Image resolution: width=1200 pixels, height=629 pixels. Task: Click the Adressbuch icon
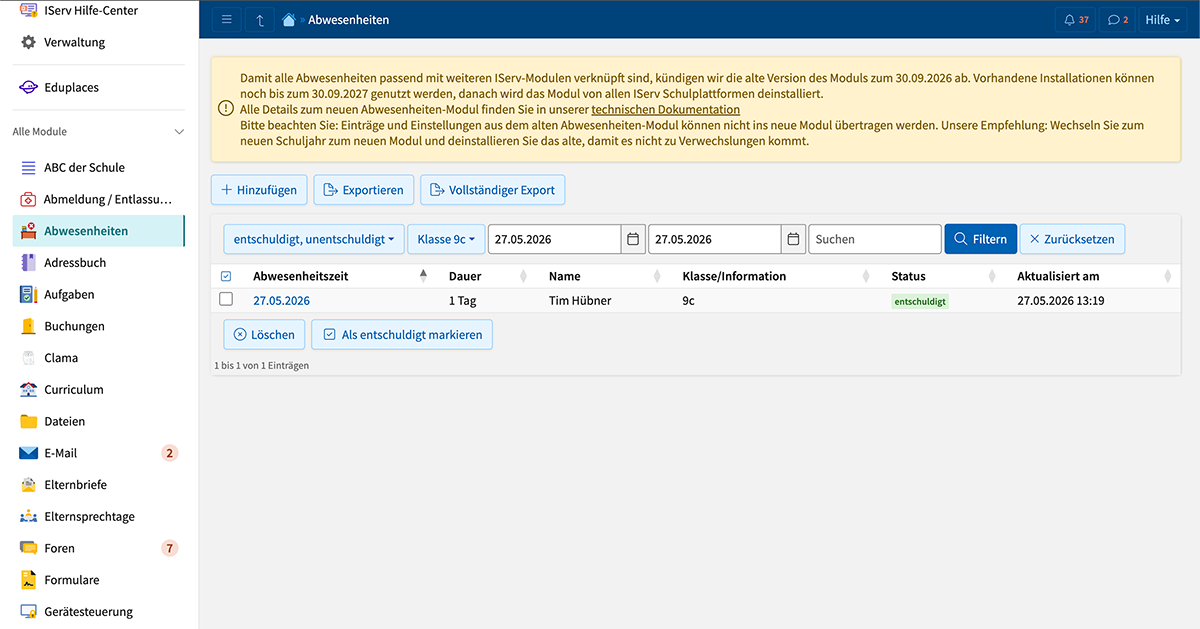coord(28,263)
